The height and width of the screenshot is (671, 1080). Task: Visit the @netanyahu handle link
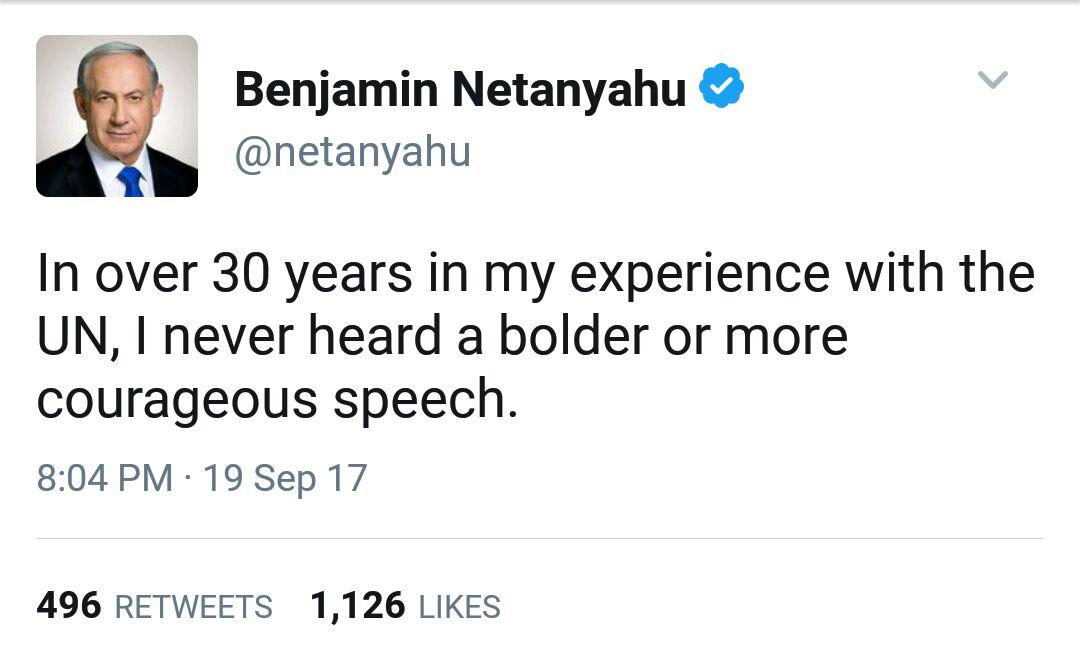tap(352, 153)
